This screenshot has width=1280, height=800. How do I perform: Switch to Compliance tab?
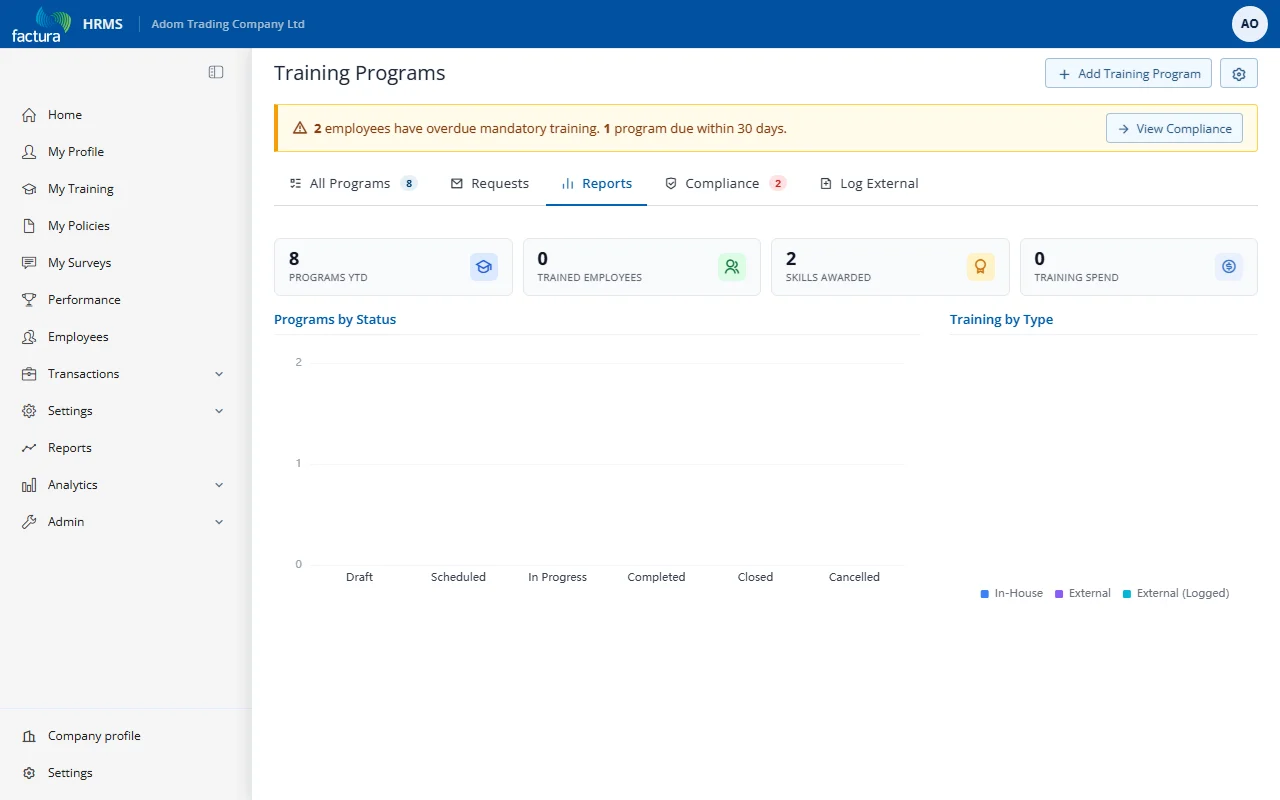click(726, 184)
